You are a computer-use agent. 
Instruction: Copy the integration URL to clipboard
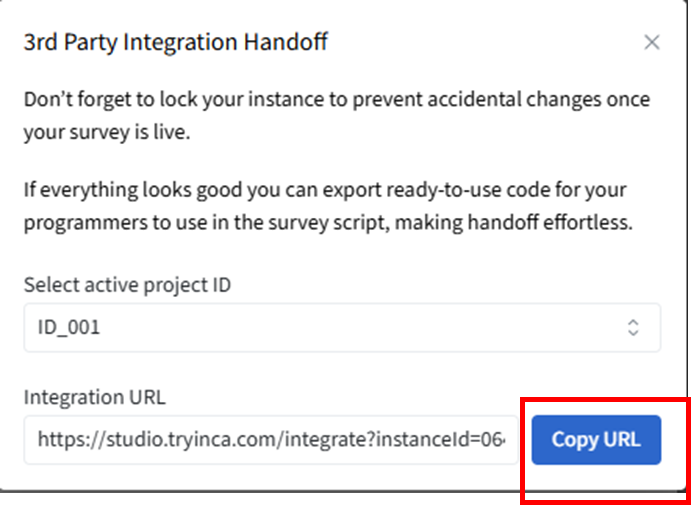click(596, 440)
